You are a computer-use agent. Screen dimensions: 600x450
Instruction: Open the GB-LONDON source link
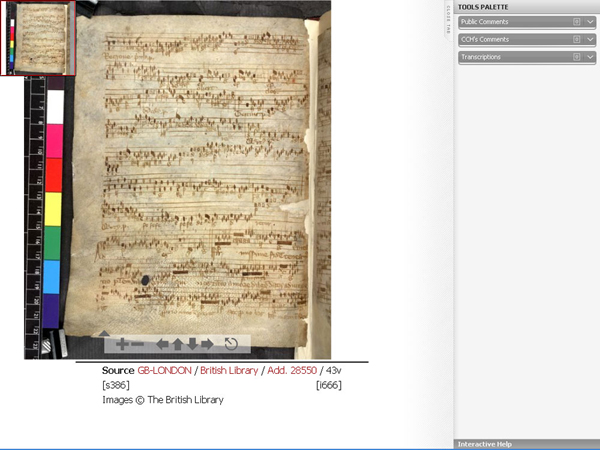164,370
